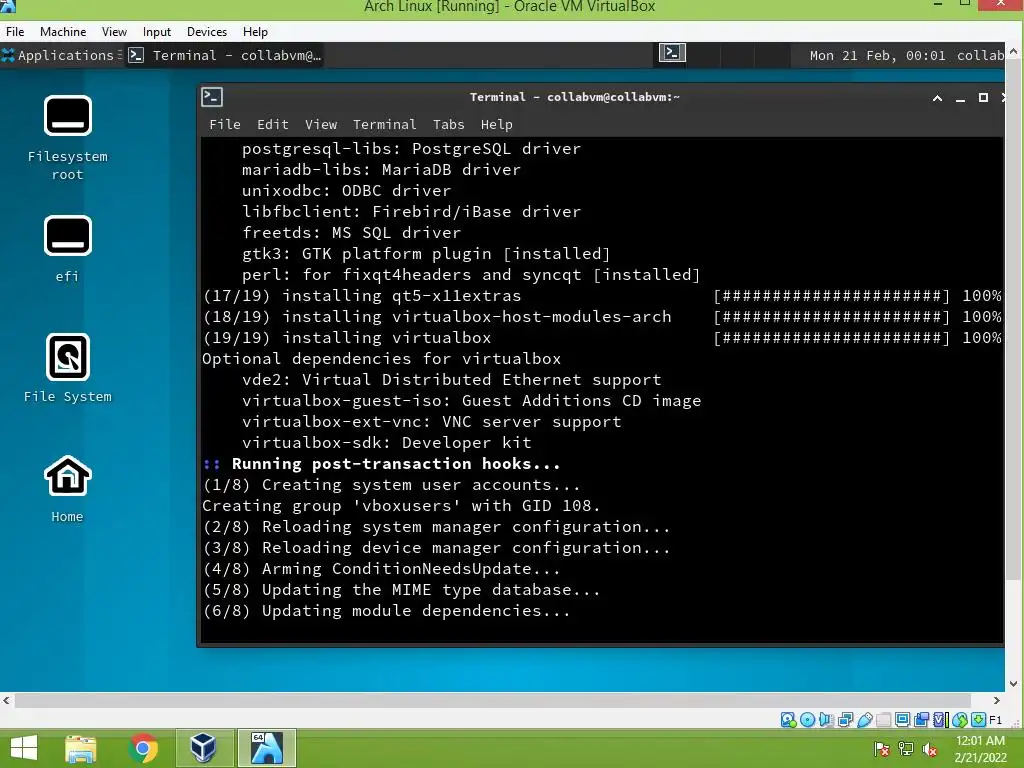Image resolution: width=1024 pixels, height=768 pixels.
Task: Click the terminal icon in the terminal title bar
Action: (x=212, y=97)
